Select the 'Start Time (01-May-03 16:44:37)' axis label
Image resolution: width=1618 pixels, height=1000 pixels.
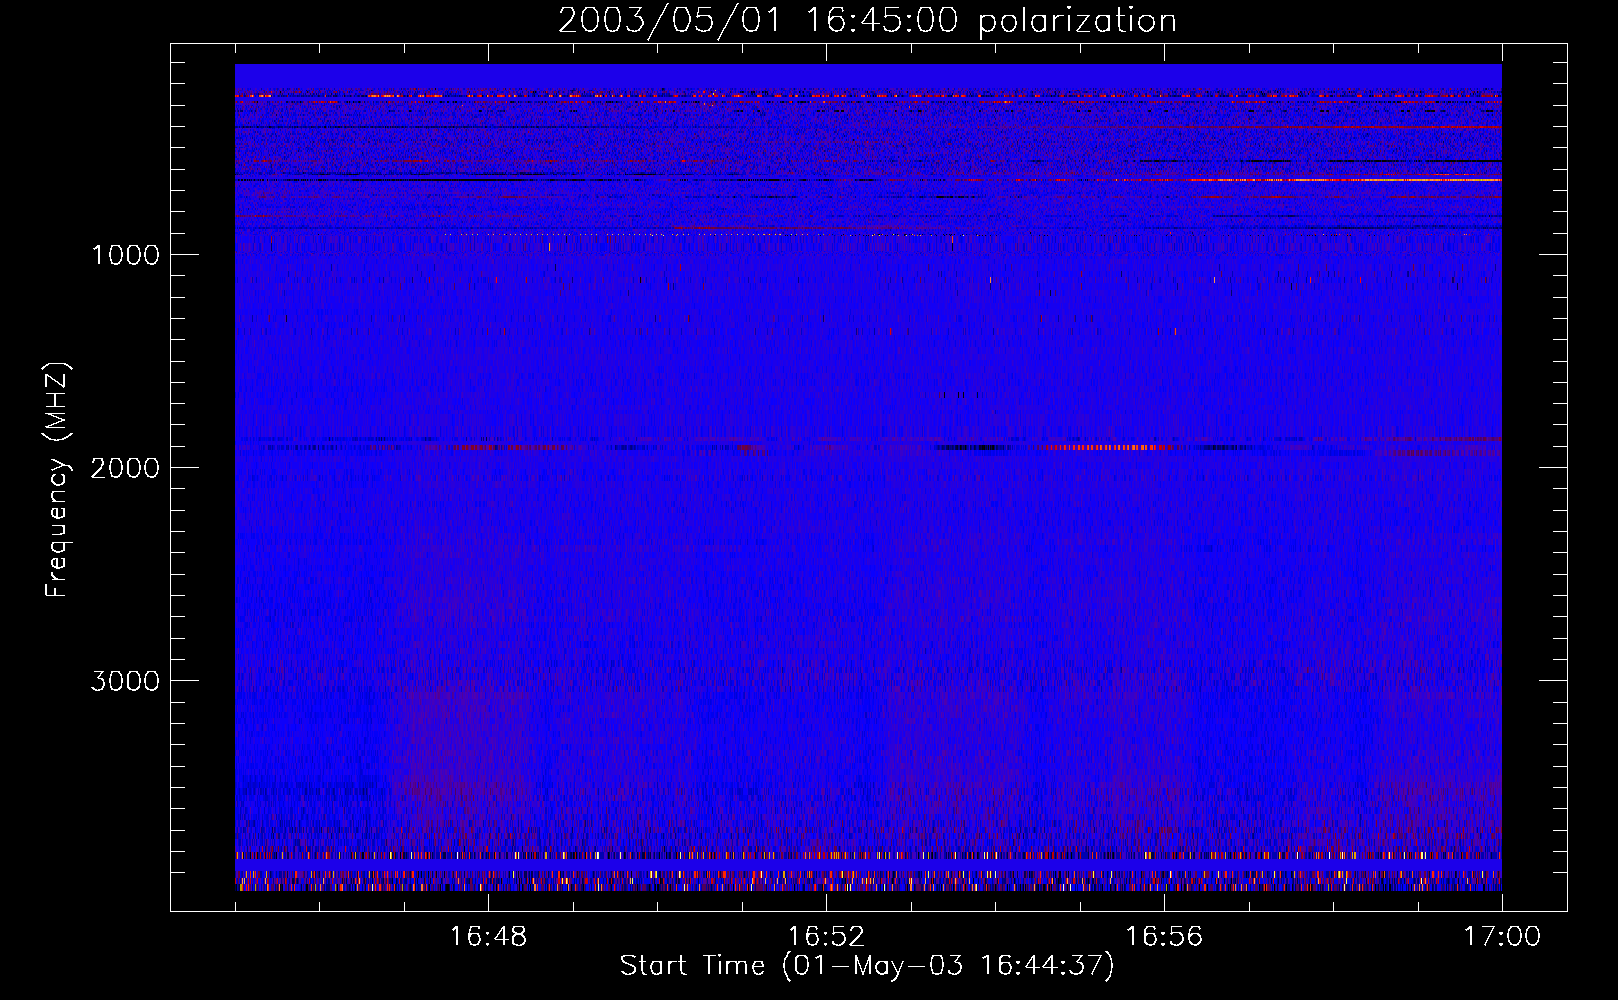(x=867, y=966)
